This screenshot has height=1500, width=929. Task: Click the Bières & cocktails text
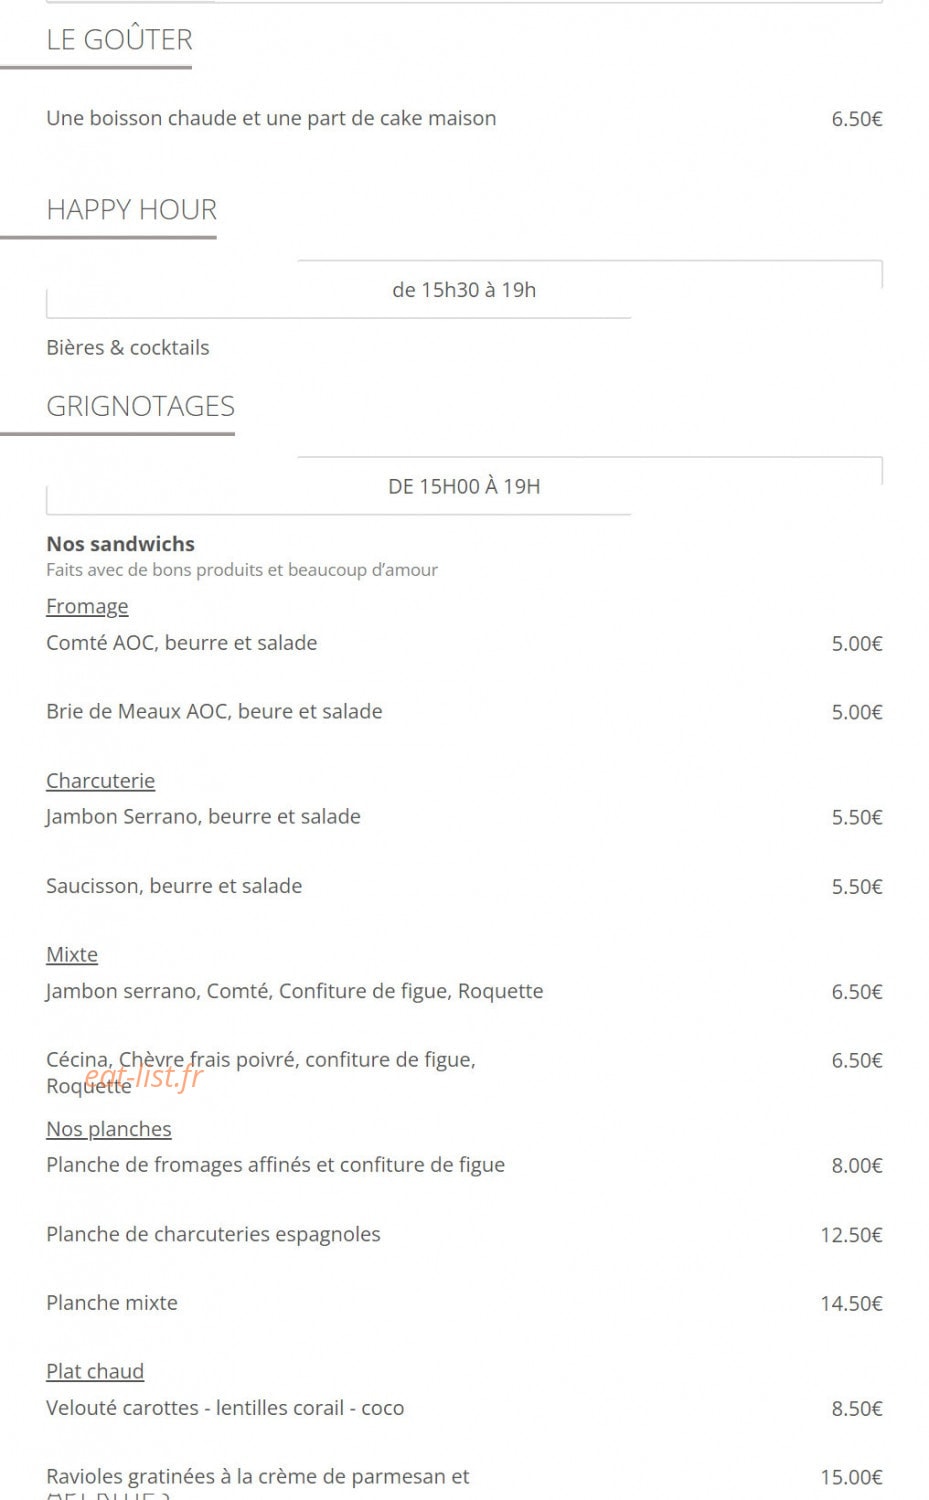click(128, 348)
